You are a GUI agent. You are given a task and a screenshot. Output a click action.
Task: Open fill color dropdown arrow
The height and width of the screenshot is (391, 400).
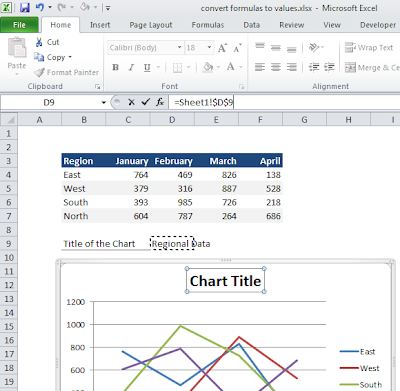point(218,68)
